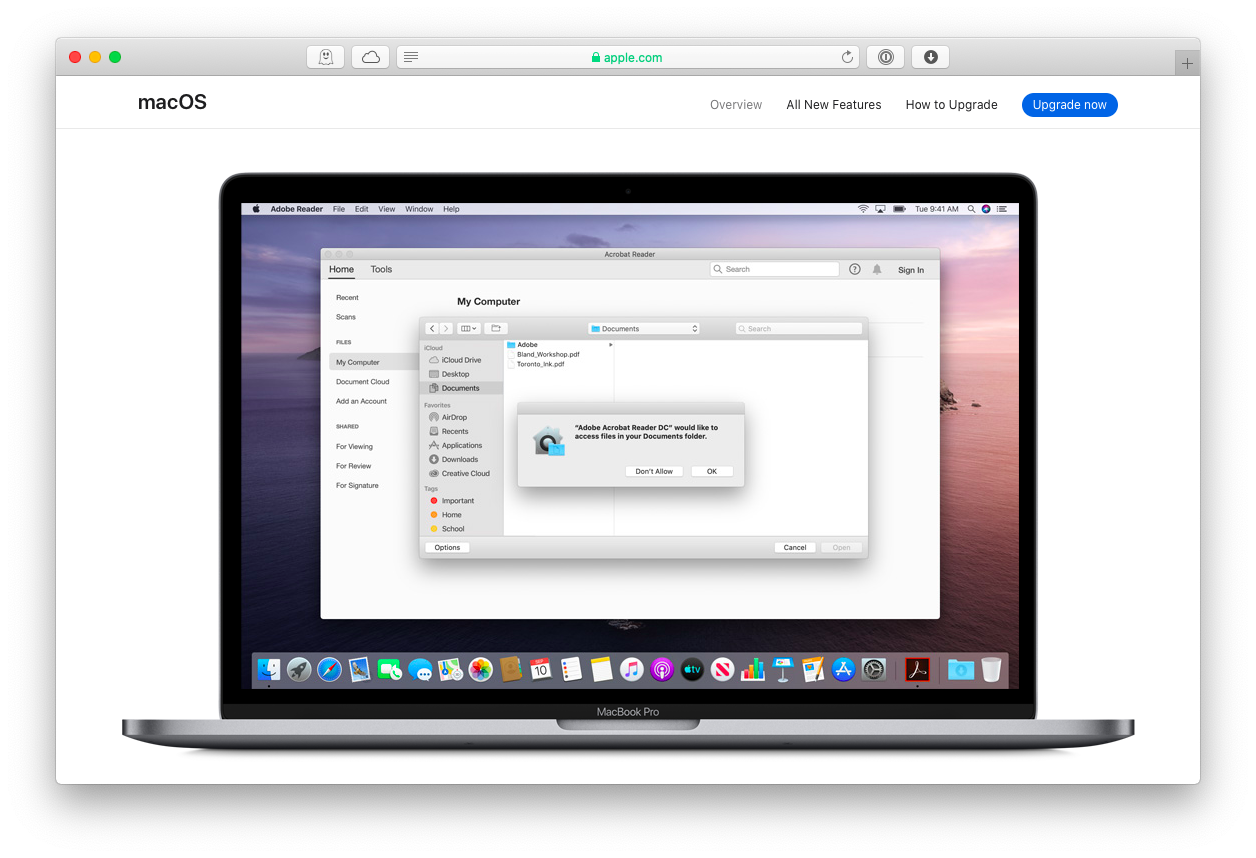This screenshot has width=1256, height=858.
Task: Select Creative Cloud in dialog sidebar
Action: click(x=461, y=473)
